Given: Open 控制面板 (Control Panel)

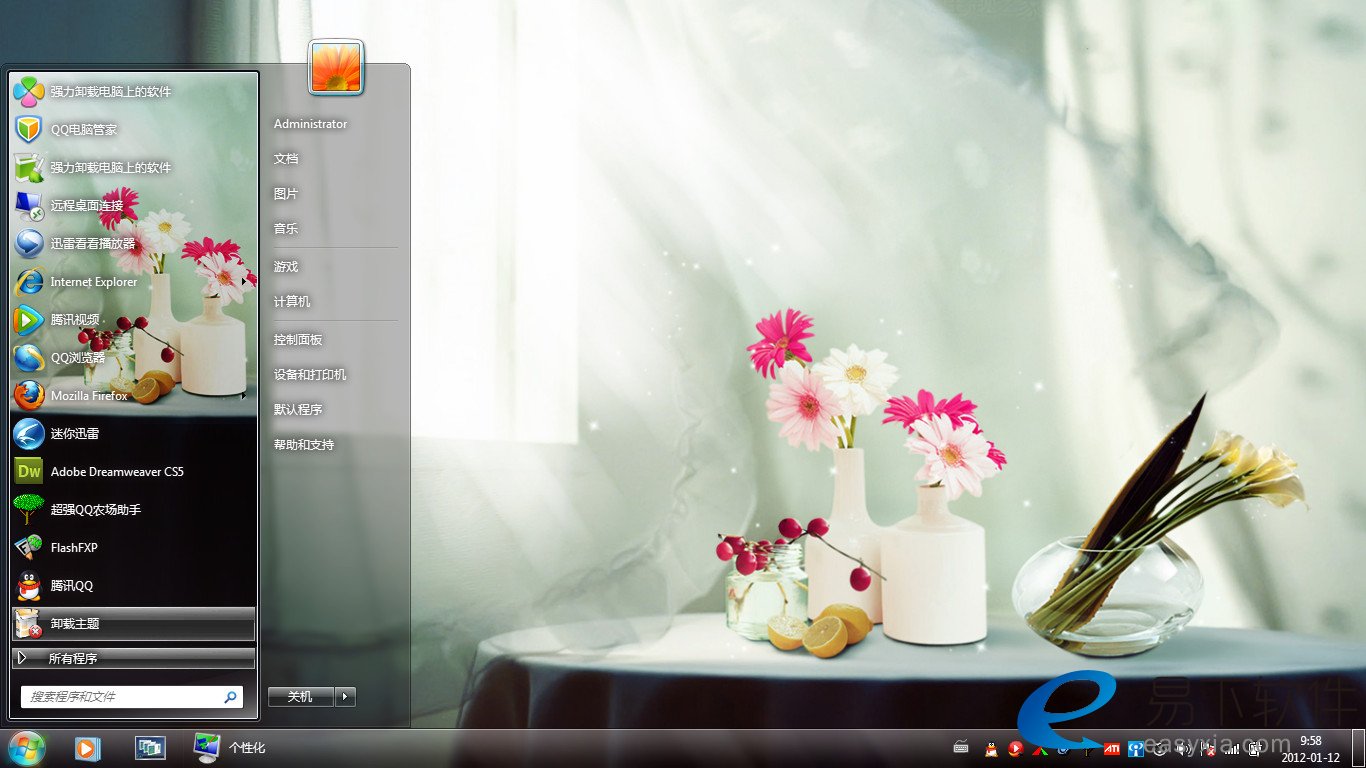Looking at the screenshot, I should (298, 340).
